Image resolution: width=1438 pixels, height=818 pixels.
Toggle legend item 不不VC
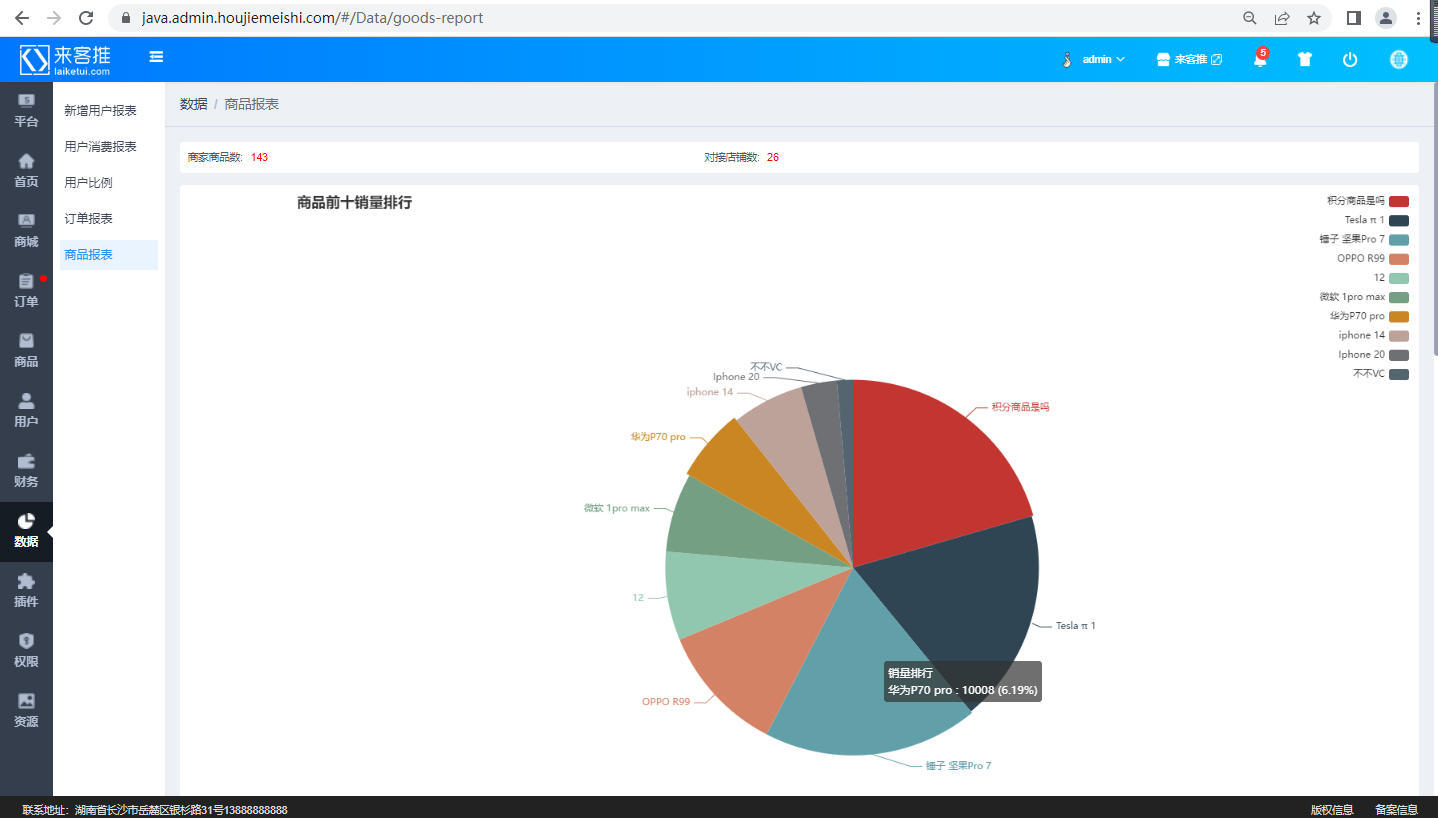[1380, 374]
